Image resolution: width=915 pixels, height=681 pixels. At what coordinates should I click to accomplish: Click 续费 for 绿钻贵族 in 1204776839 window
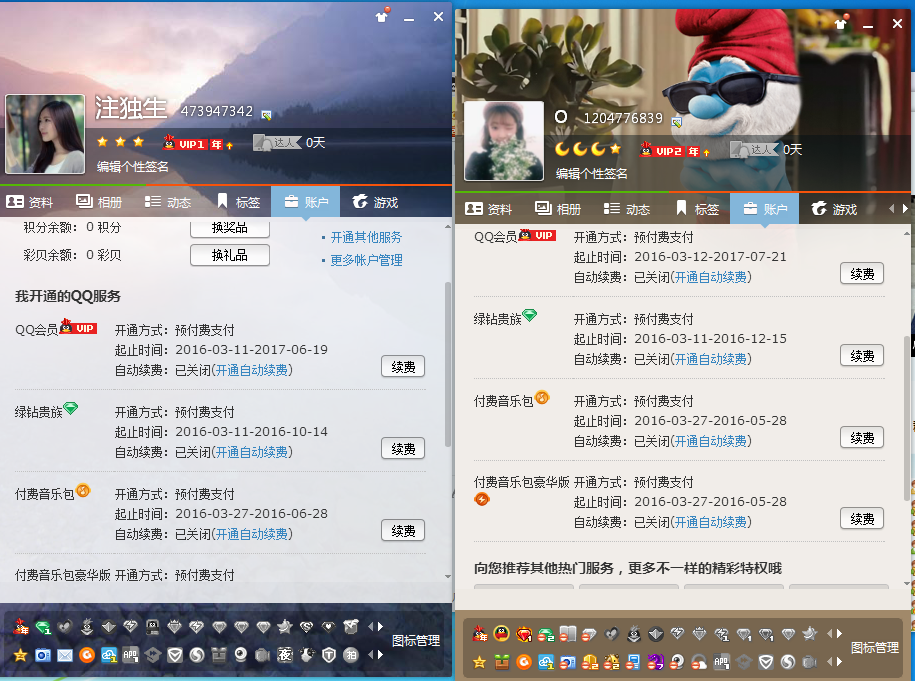[862, 356]
